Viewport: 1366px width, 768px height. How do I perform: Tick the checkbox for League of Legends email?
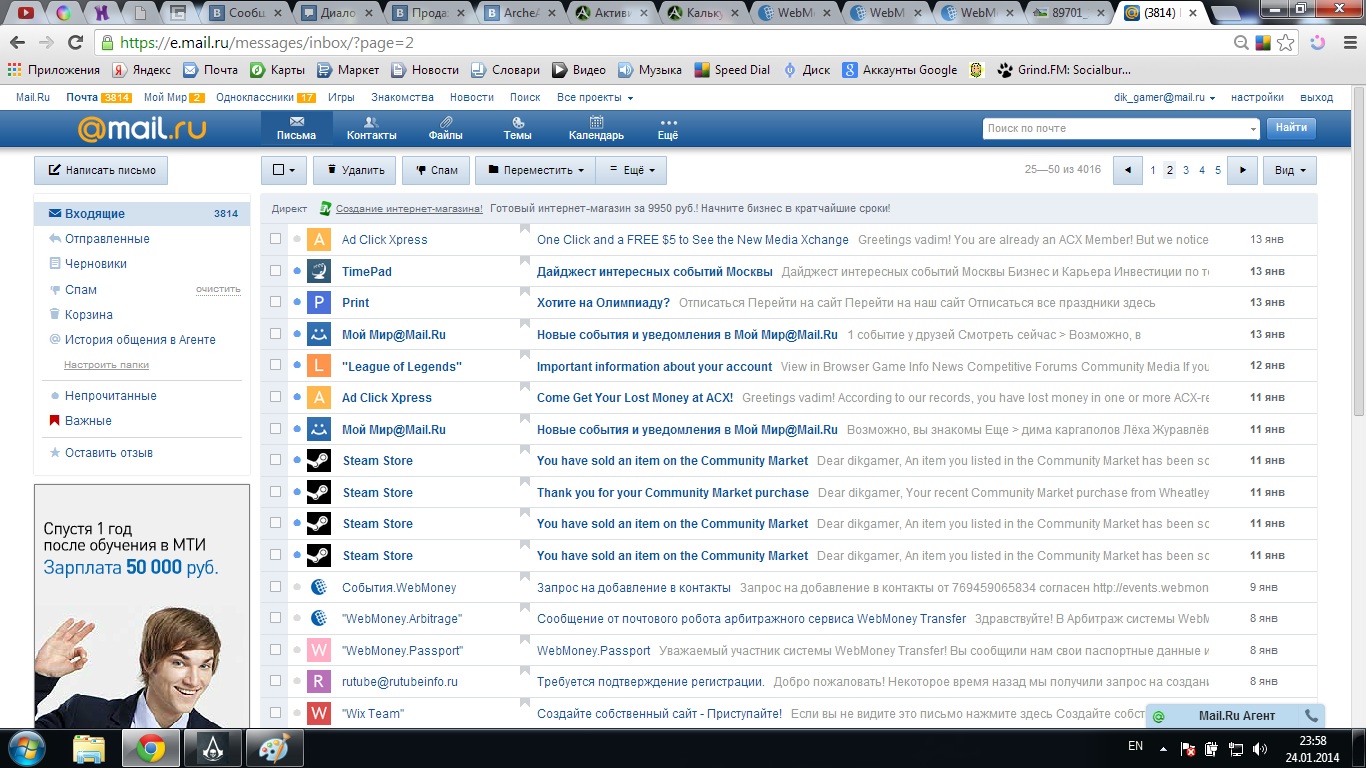click(x=276, y=366)
